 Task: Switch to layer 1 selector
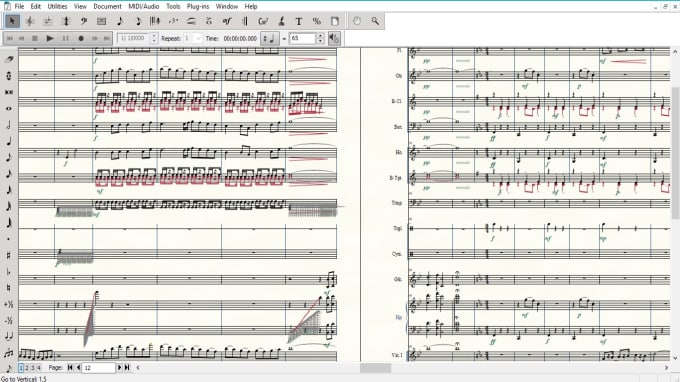pyautogui.click(x=21, y=368)
